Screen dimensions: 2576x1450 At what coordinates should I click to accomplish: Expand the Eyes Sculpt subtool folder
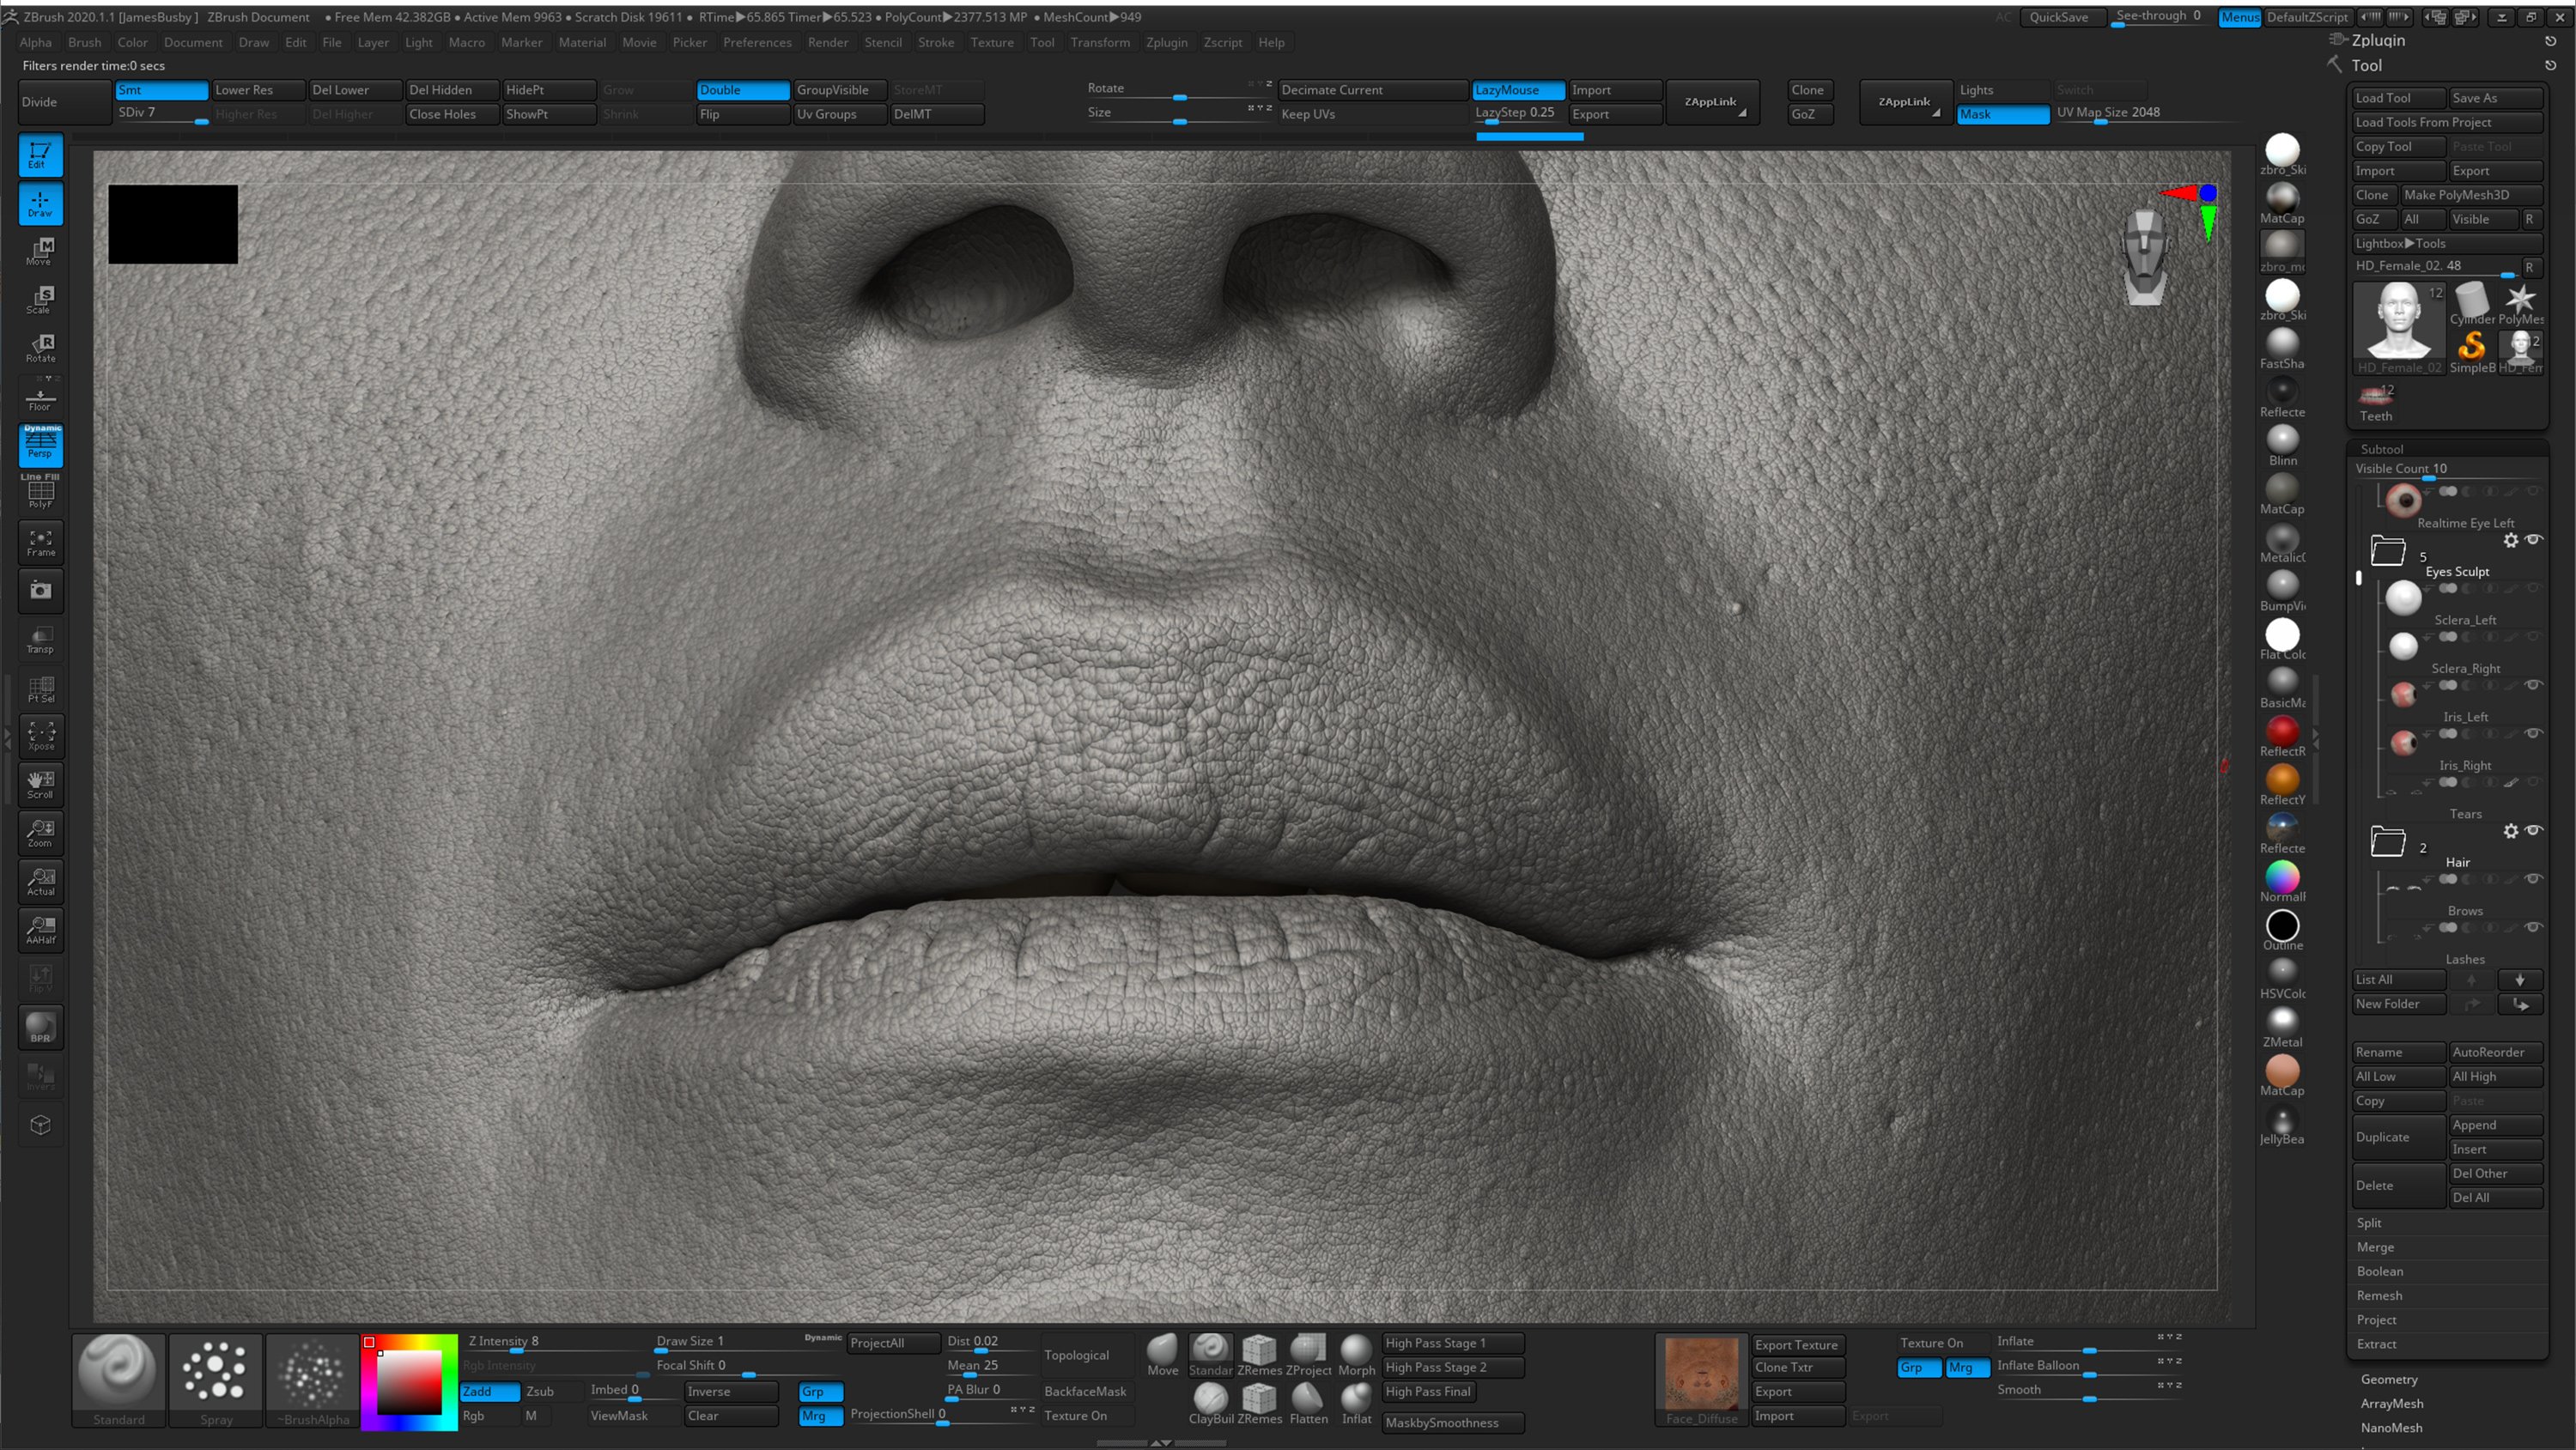pyautogui.click(x=2388, y=551)
